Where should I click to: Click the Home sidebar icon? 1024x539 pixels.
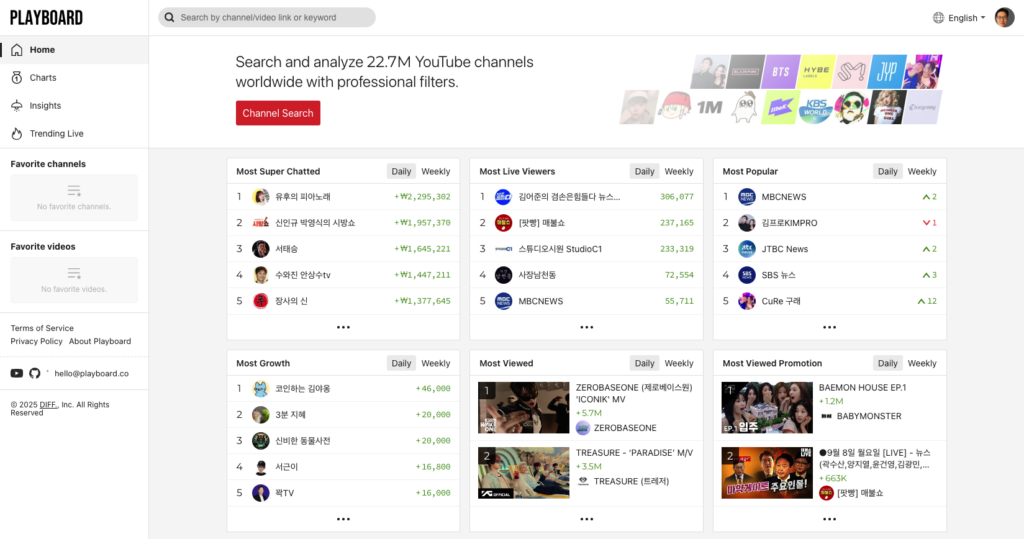click(x=17, y=50)
